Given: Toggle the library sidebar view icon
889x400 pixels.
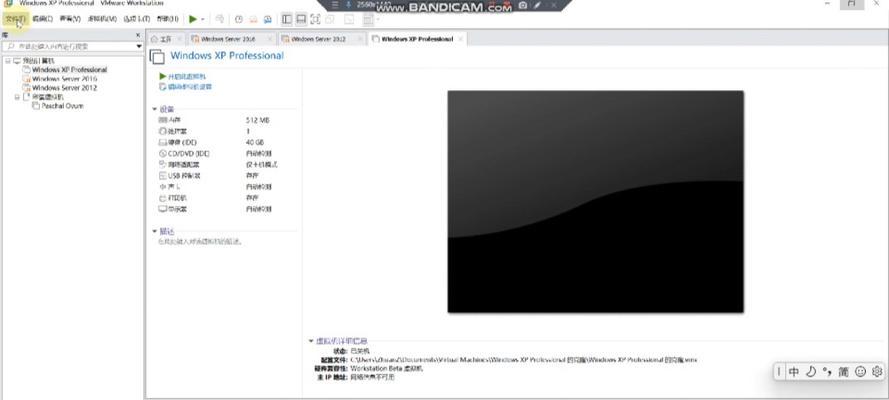Looking at the screenshot, I should (287, 19).
